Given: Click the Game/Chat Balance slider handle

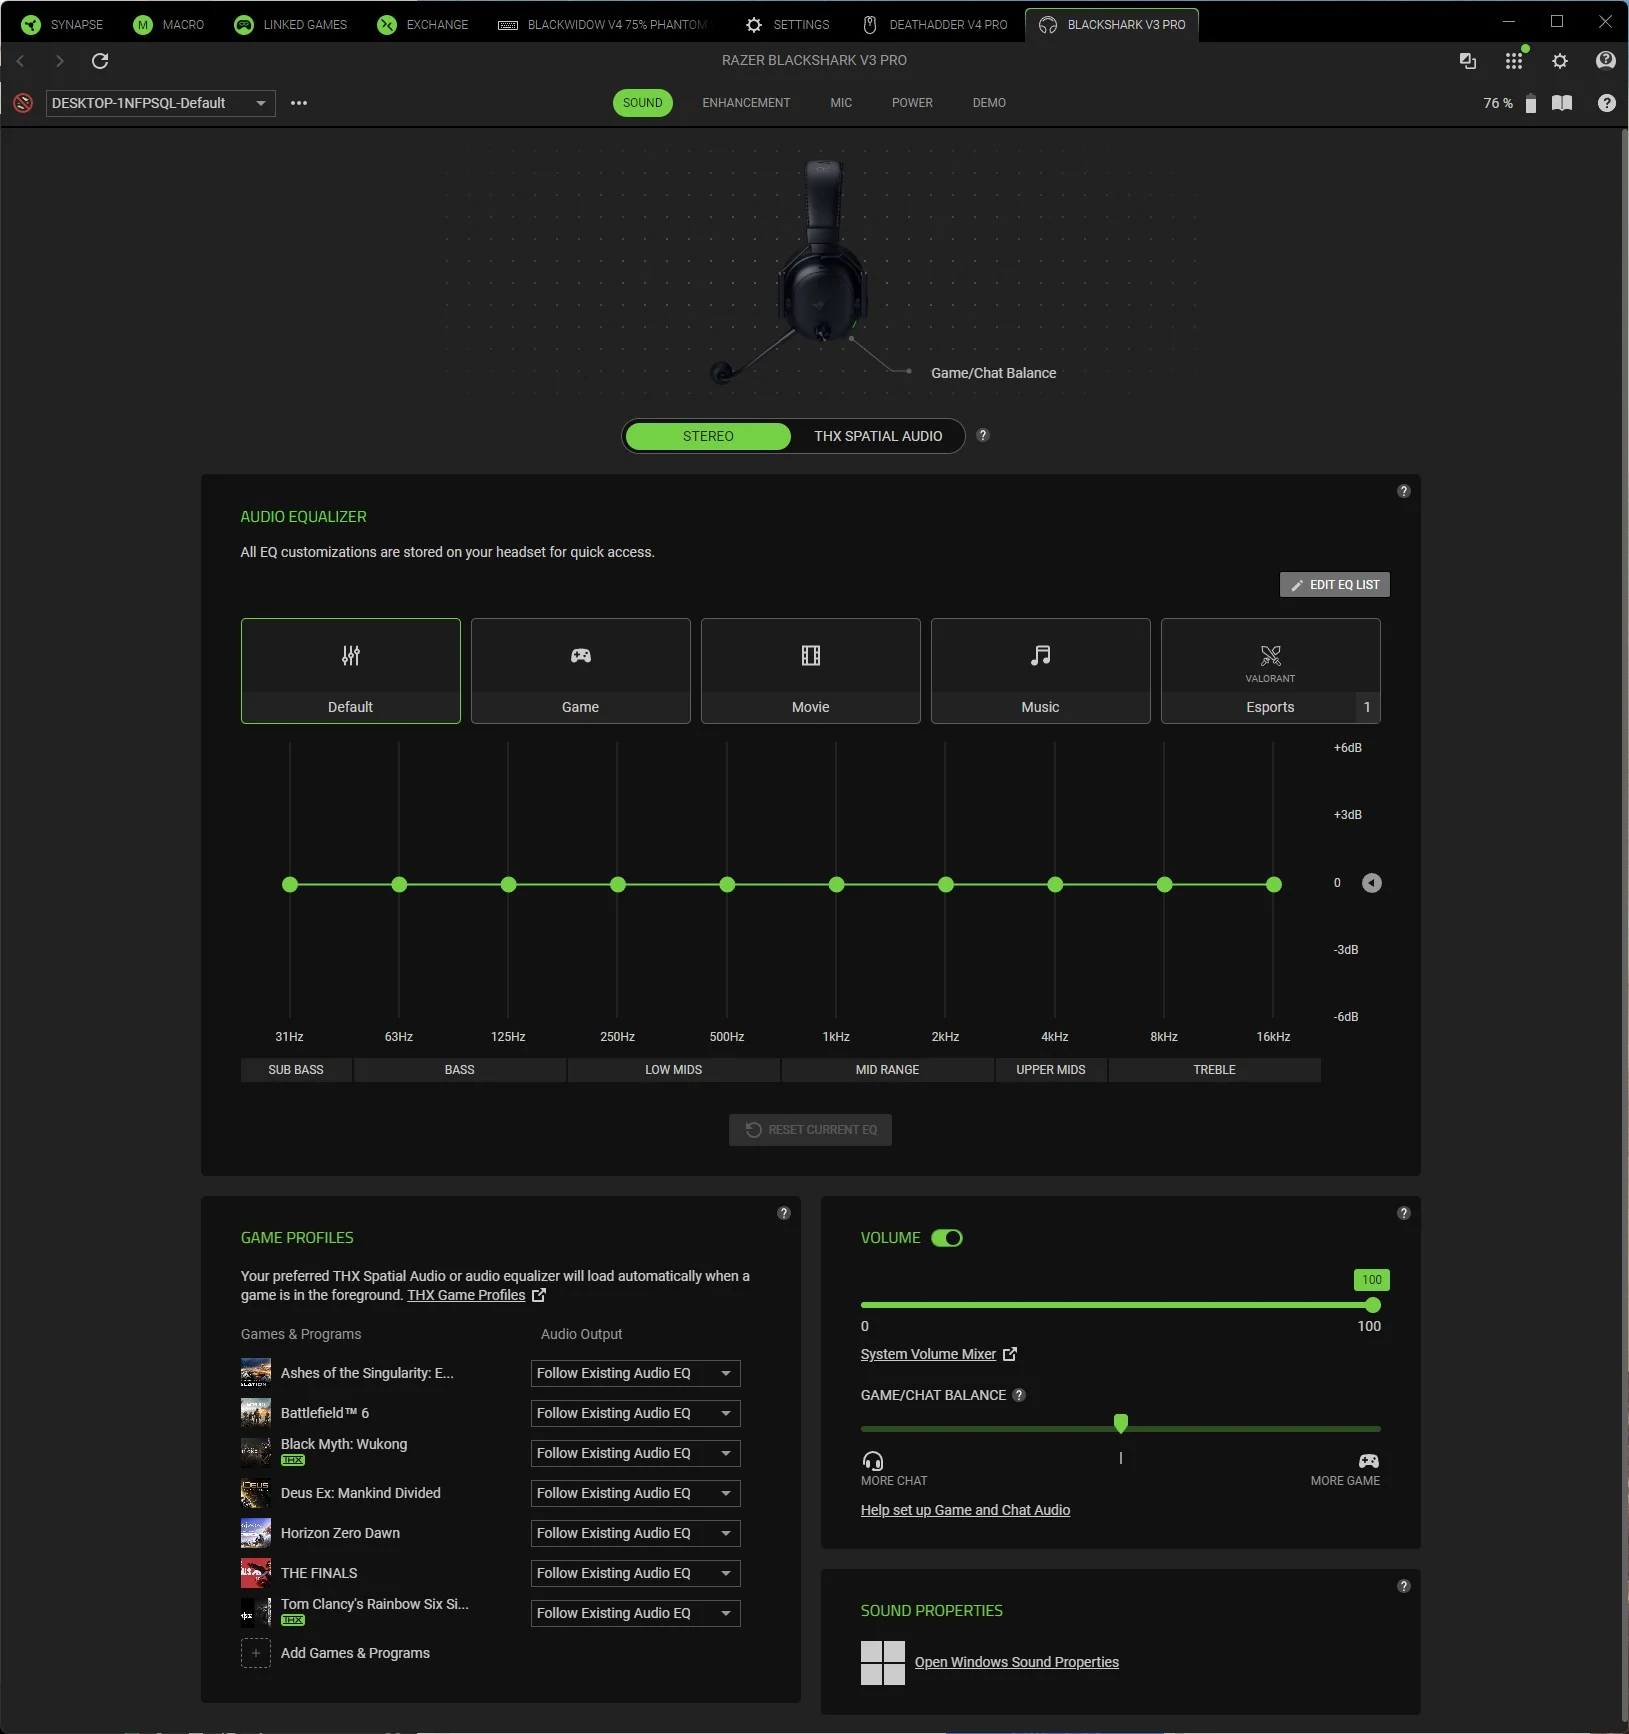Looking at the screenshot, I should 1120,1423.
